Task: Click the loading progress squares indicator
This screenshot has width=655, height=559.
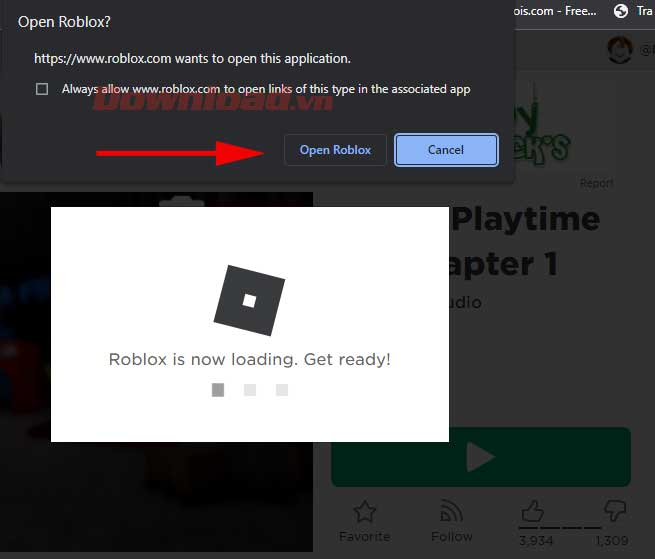Action: (250, 390)
